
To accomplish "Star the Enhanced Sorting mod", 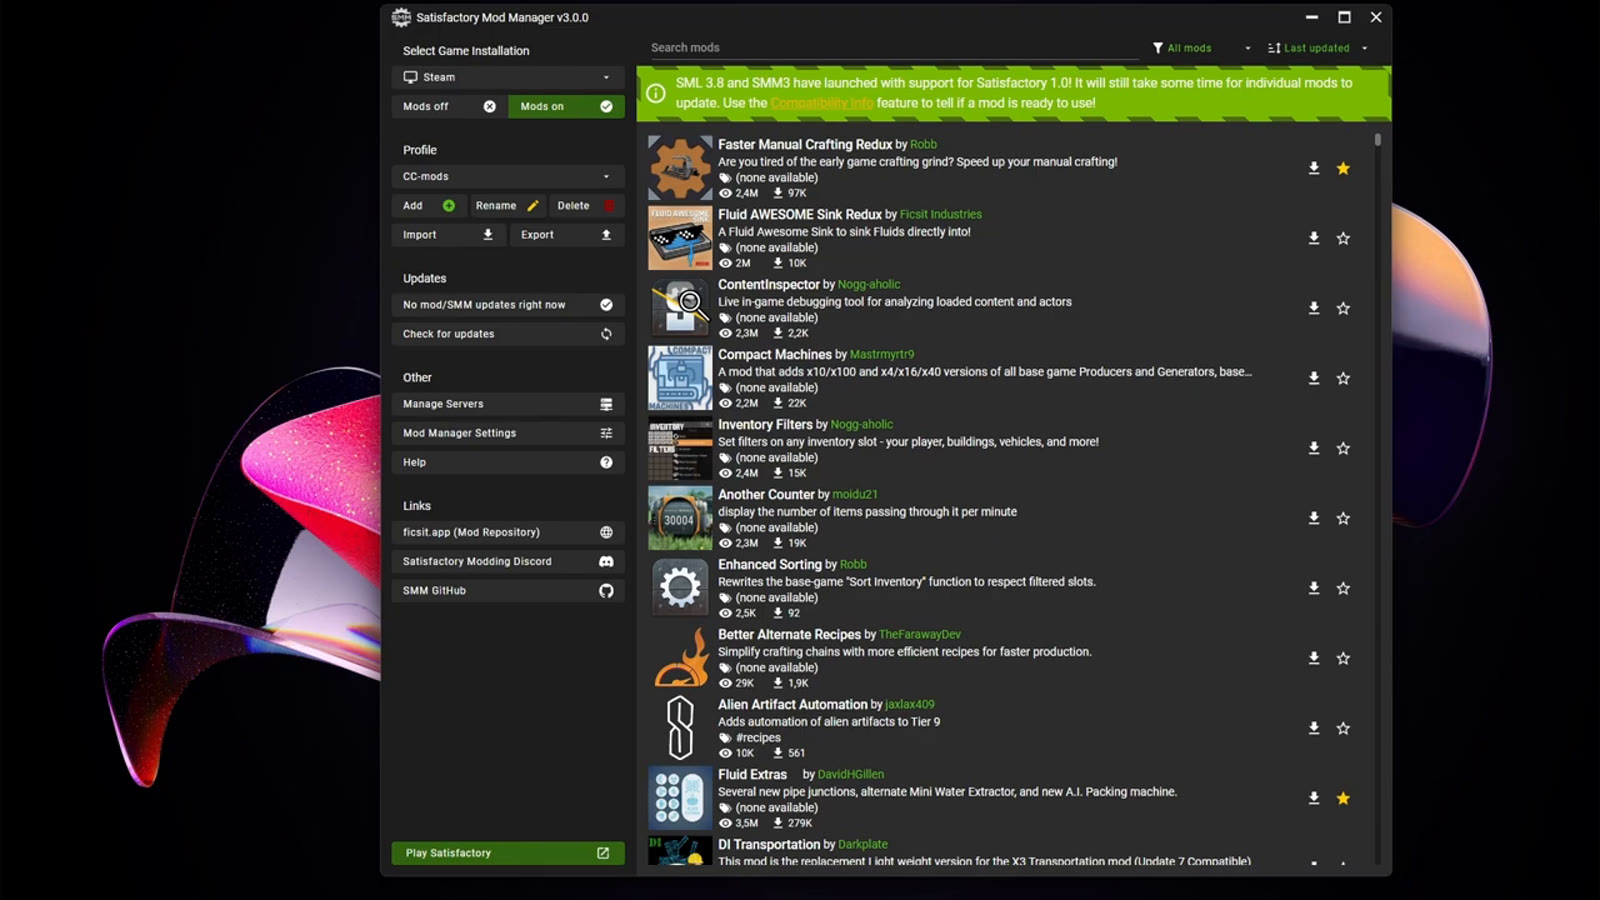I will [x=1343, y=588].
